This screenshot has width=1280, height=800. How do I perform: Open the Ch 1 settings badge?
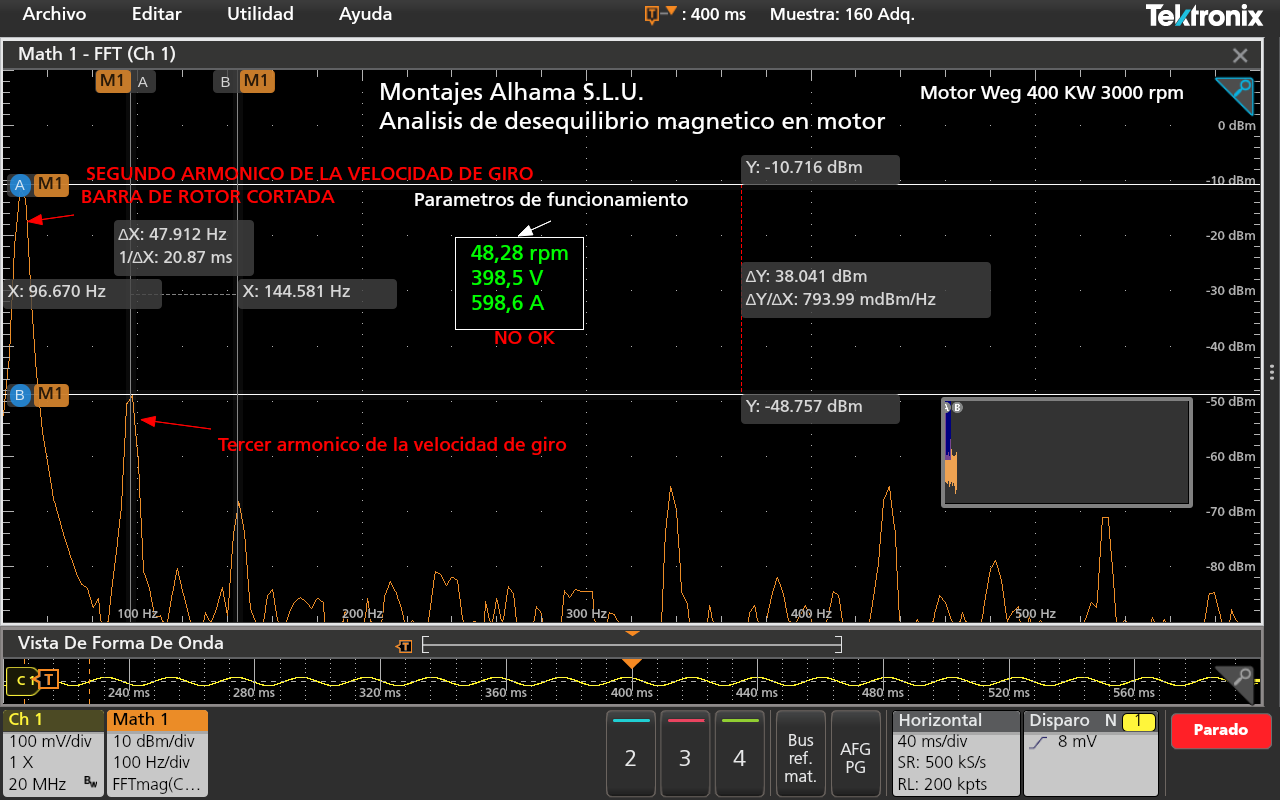click(53, 753)
